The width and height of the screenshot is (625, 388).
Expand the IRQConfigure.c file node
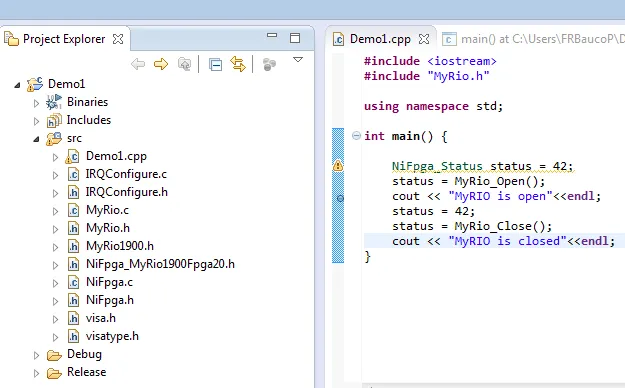55,175
